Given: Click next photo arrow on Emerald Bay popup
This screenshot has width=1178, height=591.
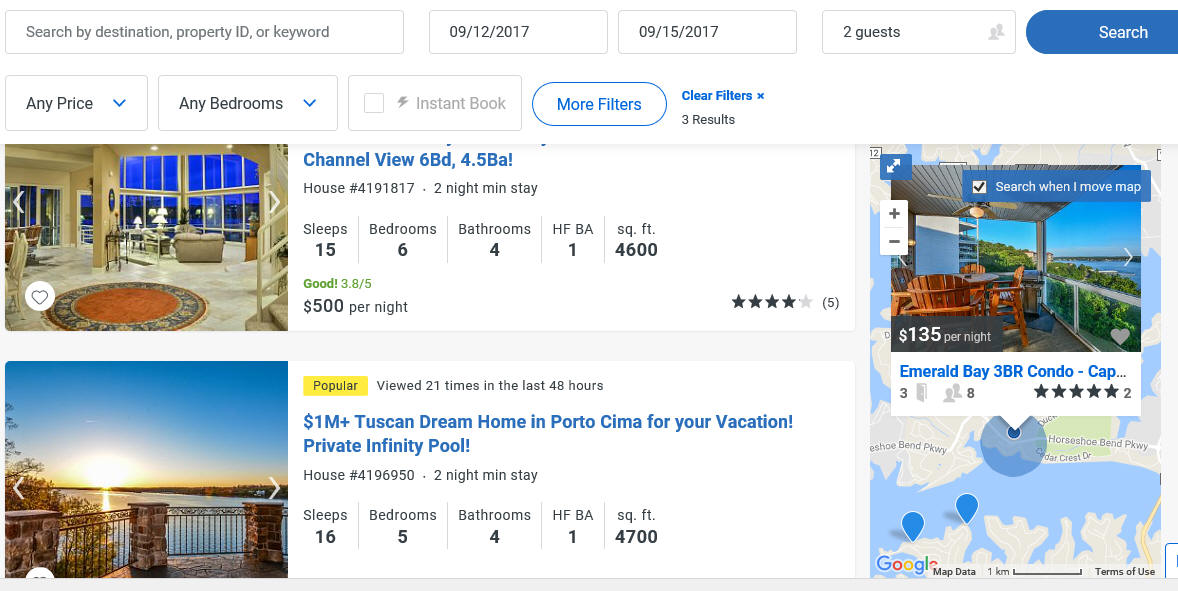Looking at the screenshot, I should [1128, 257].
